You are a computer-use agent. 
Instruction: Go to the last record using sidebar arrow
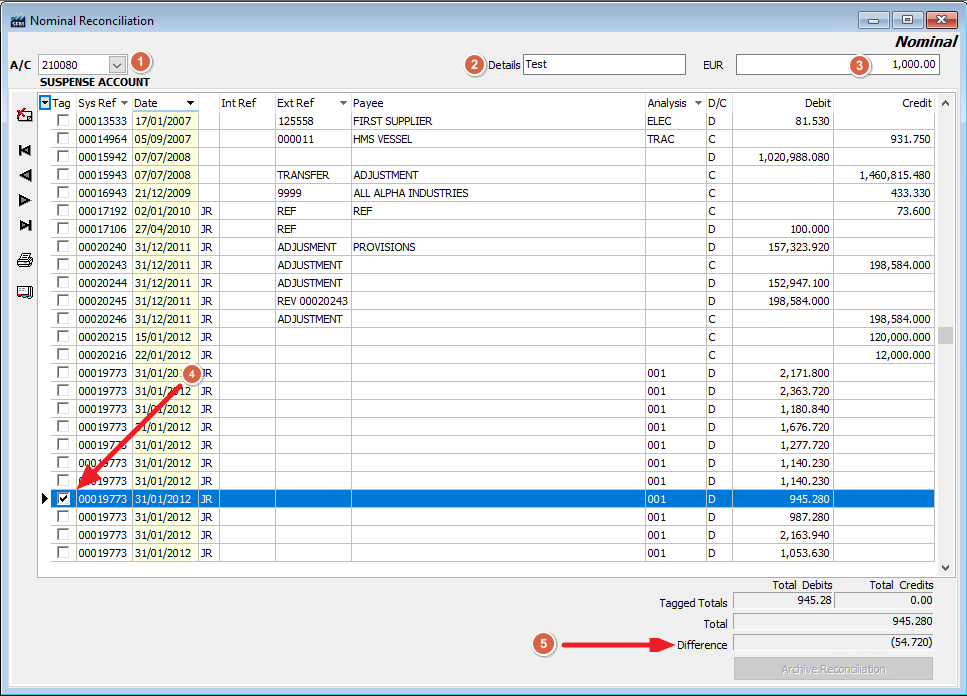tap(25, 226)
